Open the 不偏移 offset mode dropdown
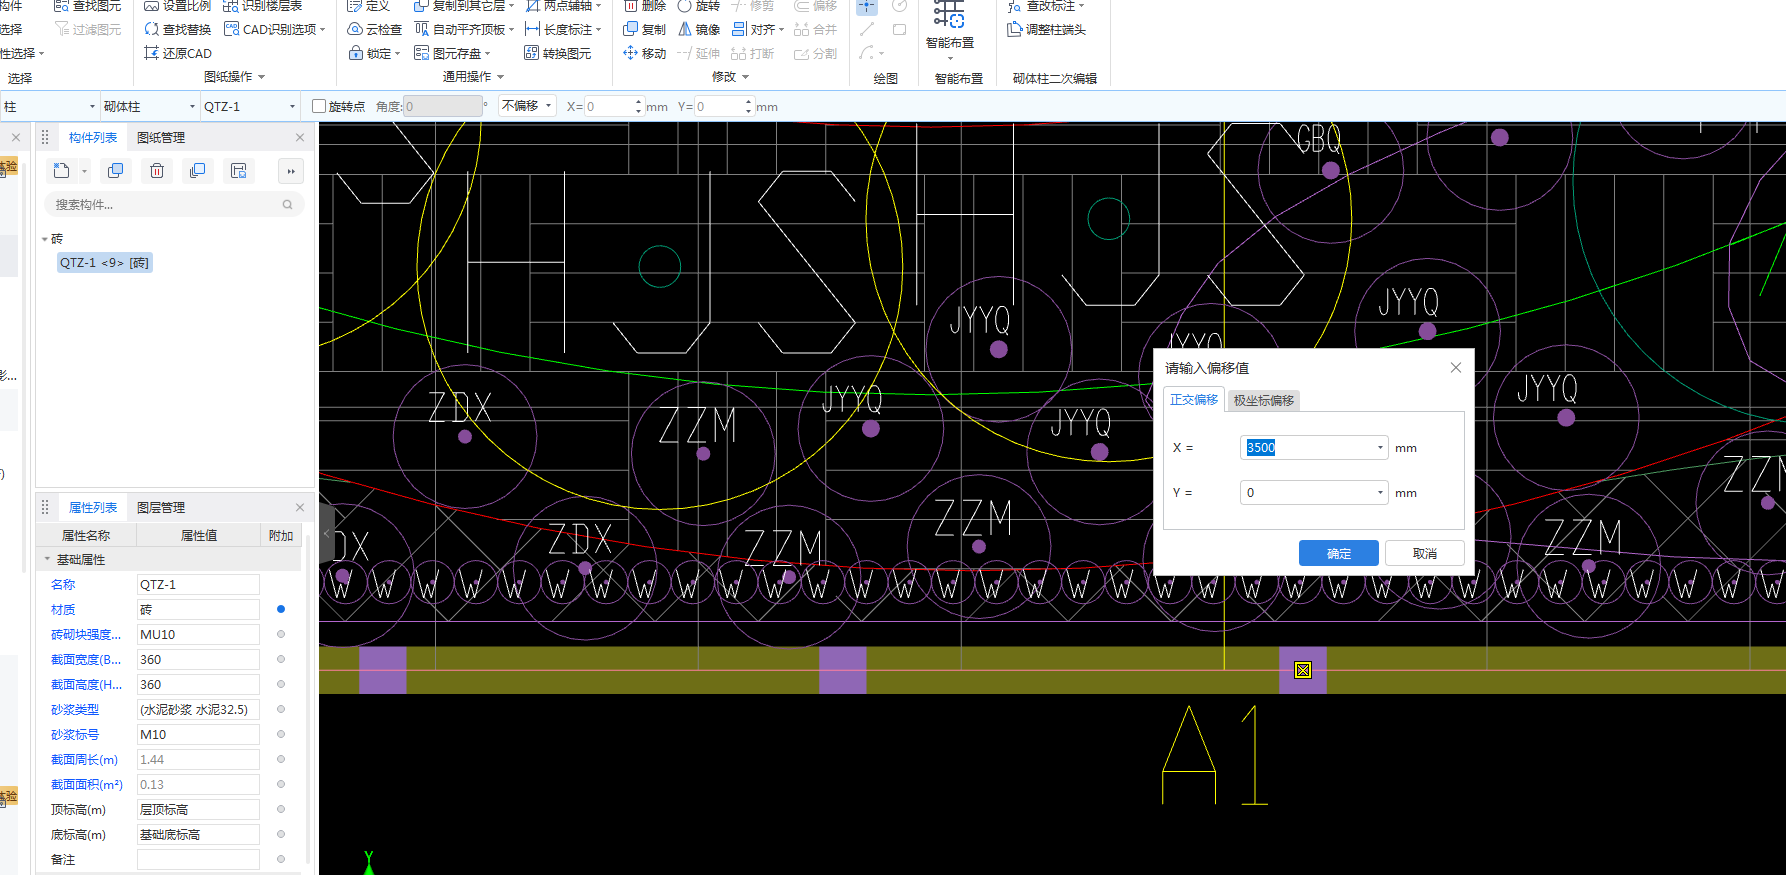This screenshot has width=1786, height=875. click(x=527, y=106)
